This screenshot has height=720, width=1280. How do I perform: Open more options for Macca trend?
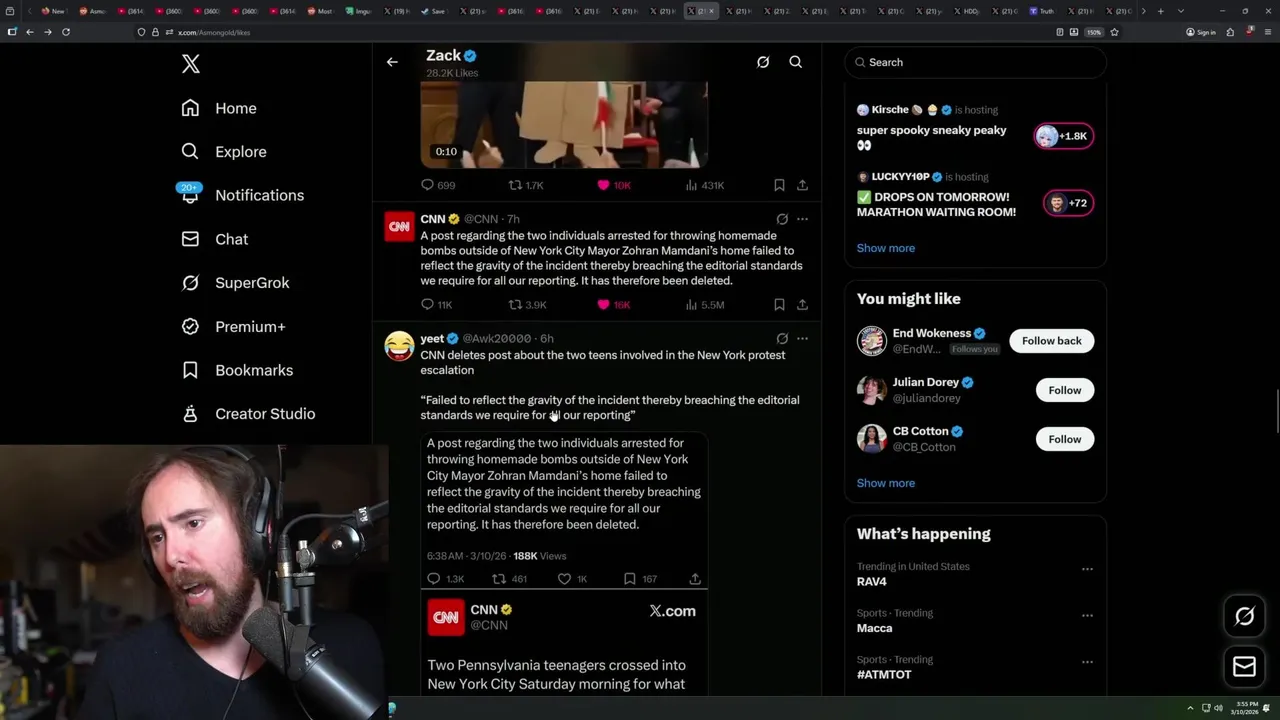[1087, 616]
